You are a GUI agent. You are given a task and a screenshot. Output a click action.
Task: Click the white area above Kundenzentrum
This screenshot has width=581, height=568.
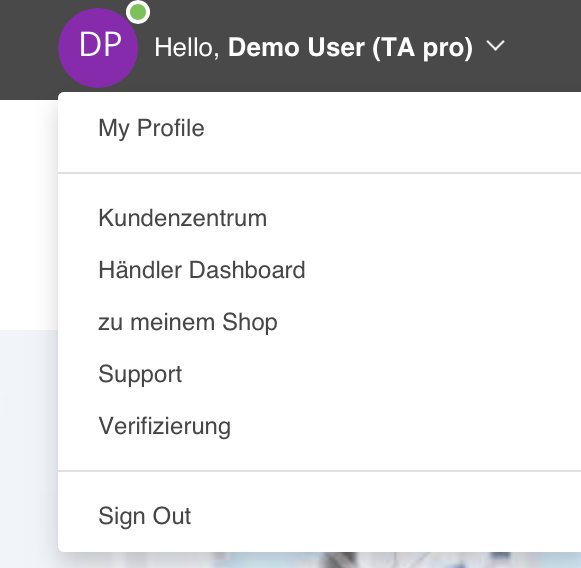[319, 189]
